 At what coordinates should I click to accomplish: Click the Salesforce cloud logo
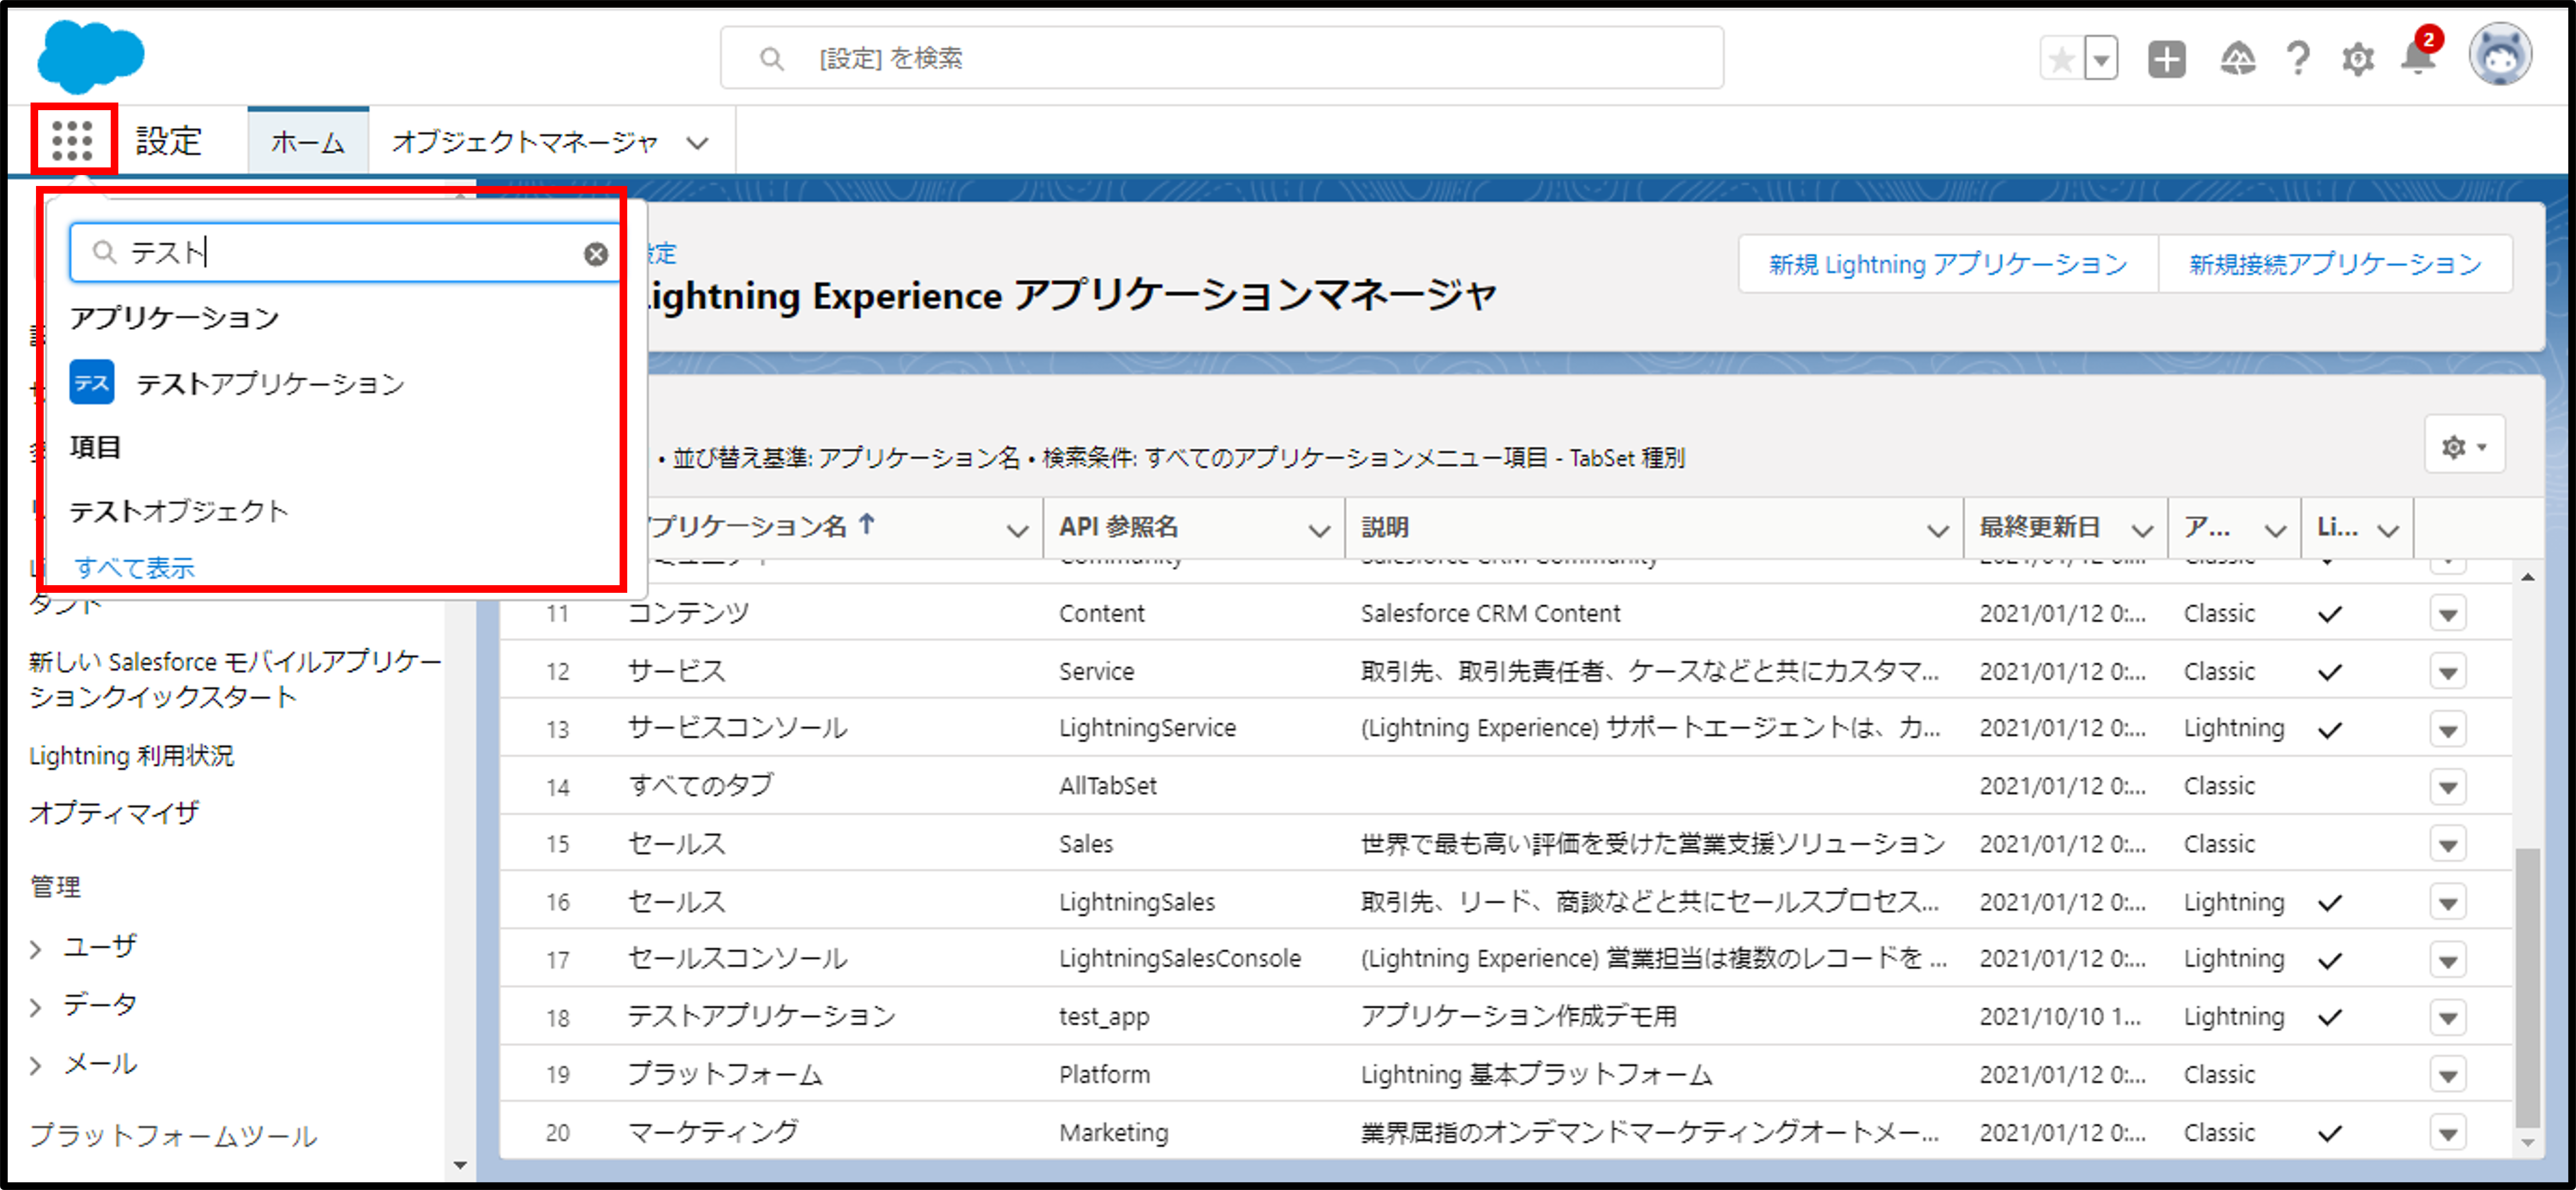90,55
